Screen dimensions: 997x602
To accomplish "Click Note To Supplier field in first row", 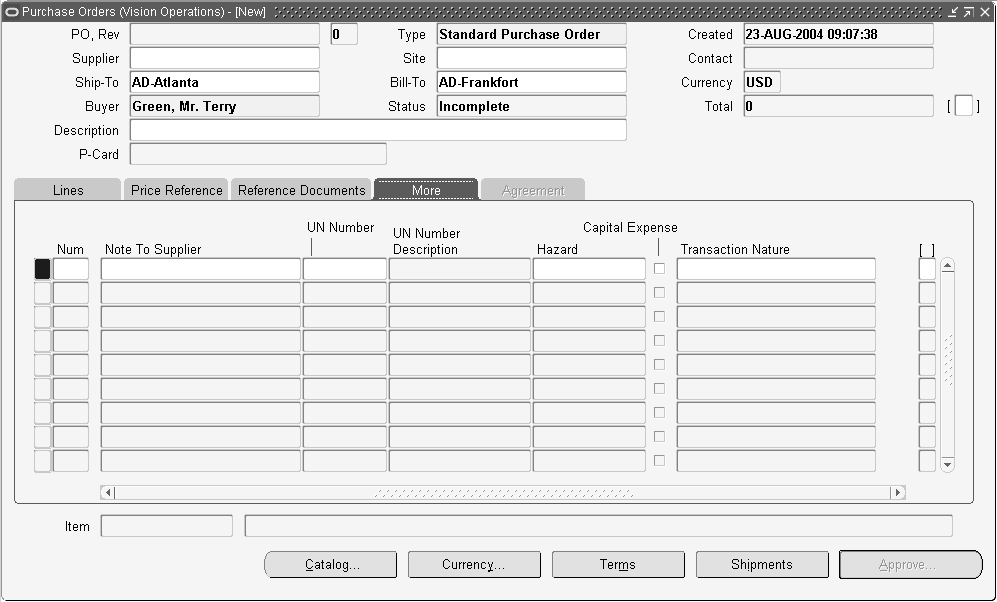I will coord(200,269).
